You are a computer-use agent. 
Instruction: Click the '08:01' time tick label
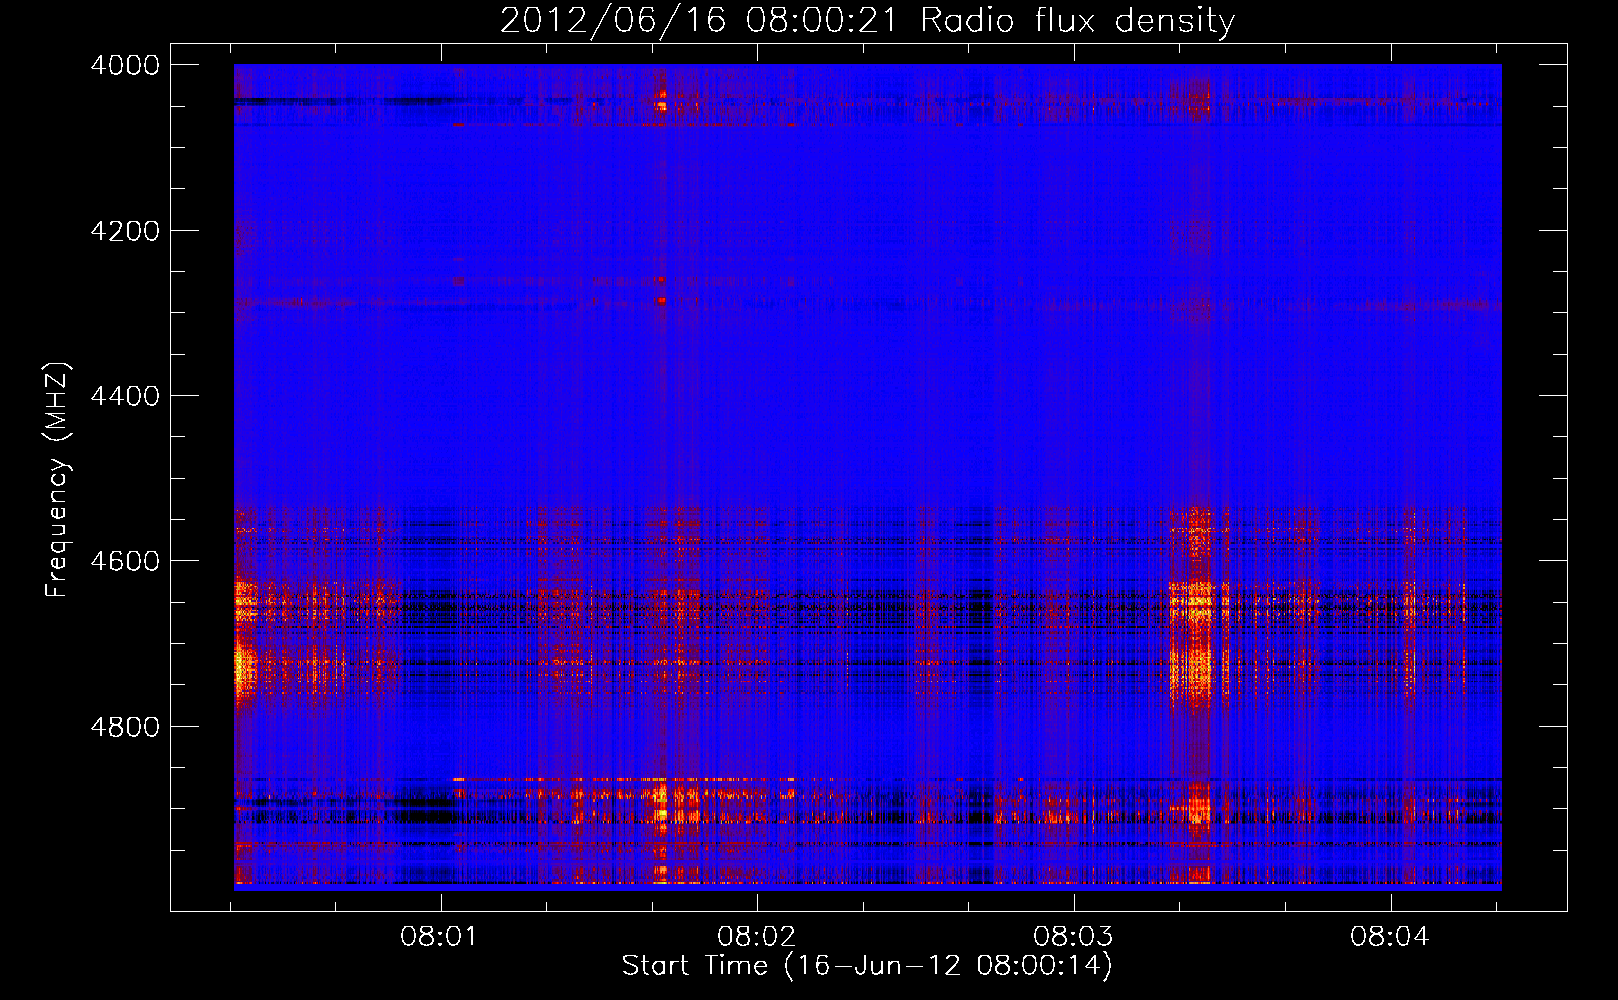pyautogui.click(x=440, y=937)
